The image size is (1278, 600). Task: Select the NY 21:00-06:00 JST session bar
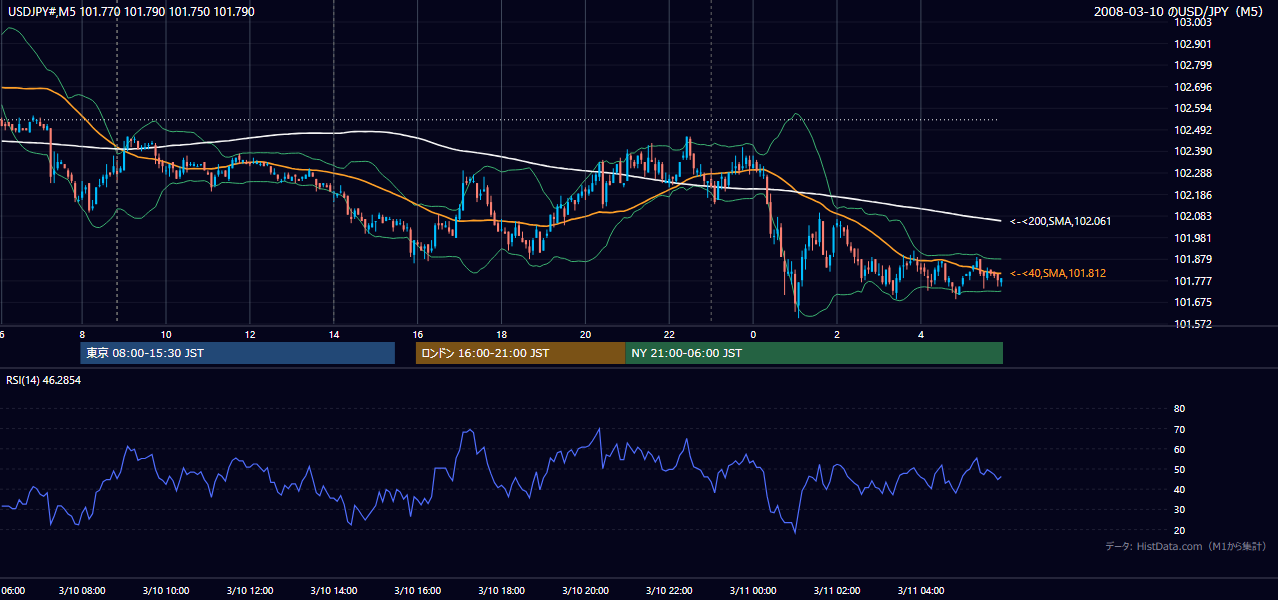814,353
